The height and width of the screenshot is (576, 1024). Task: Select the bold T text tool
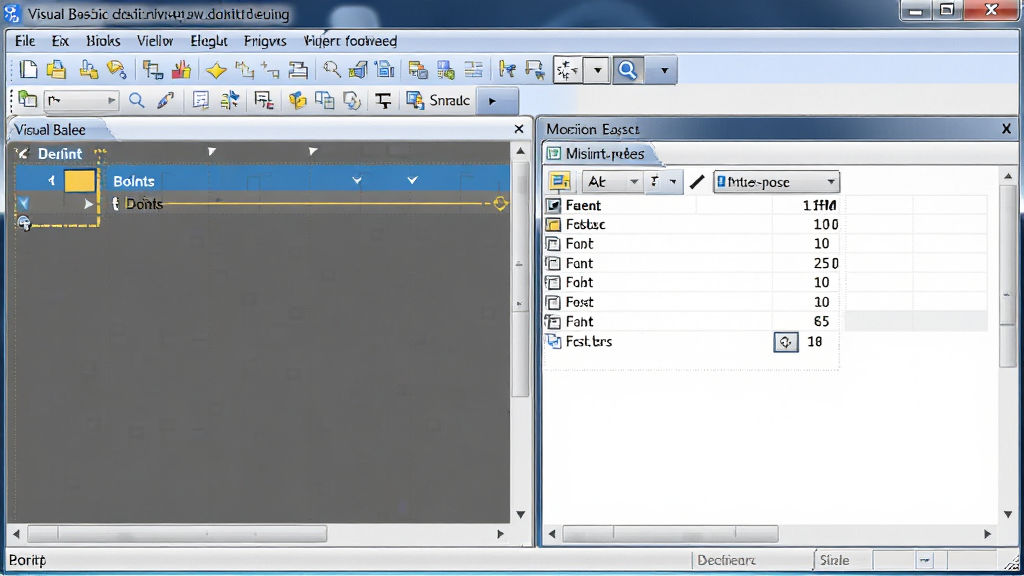point(383,100)
